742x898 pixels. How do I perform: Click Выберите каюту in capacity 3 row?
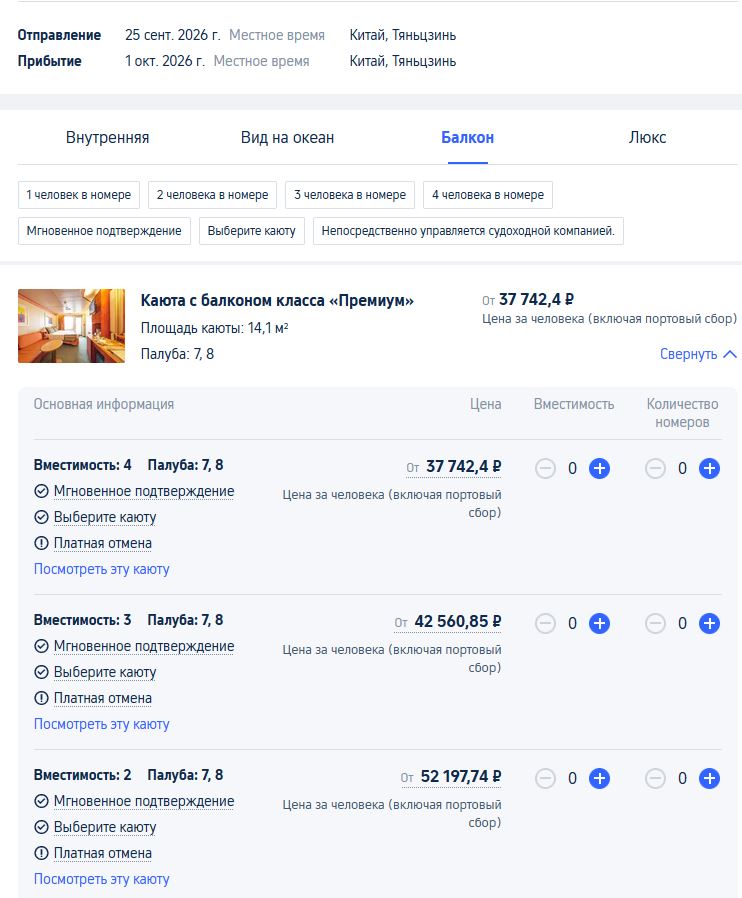click(x=105, y=672)
